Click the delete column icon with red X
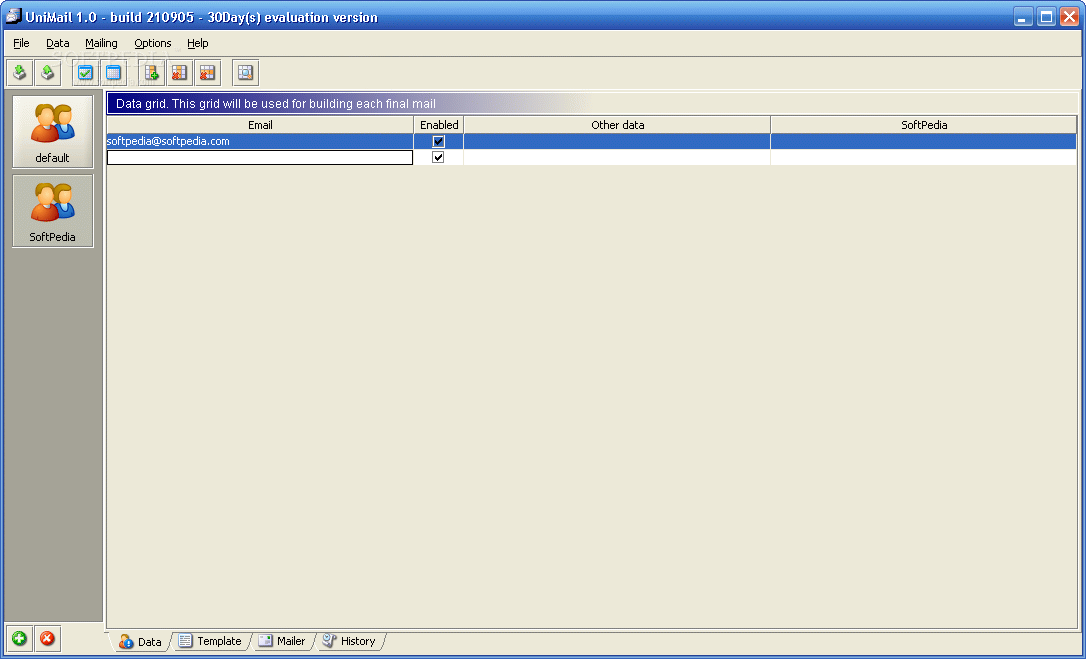The width and height of the screenshot is (1086, 659). (179, 73)
